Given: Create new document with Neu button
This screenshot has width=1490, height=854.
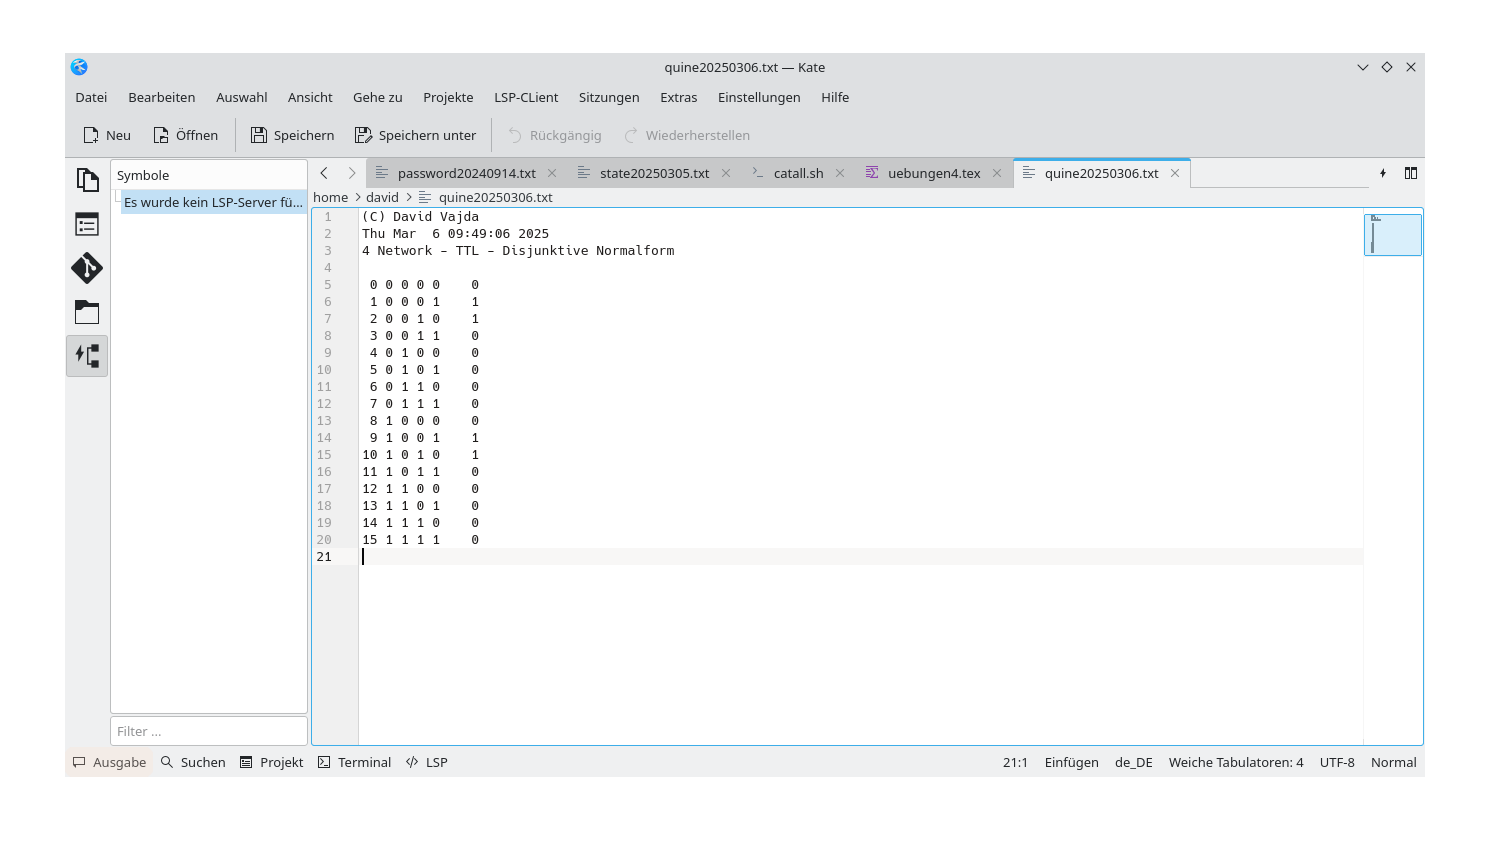Looking at the screenshot, I should coord(107,135).
